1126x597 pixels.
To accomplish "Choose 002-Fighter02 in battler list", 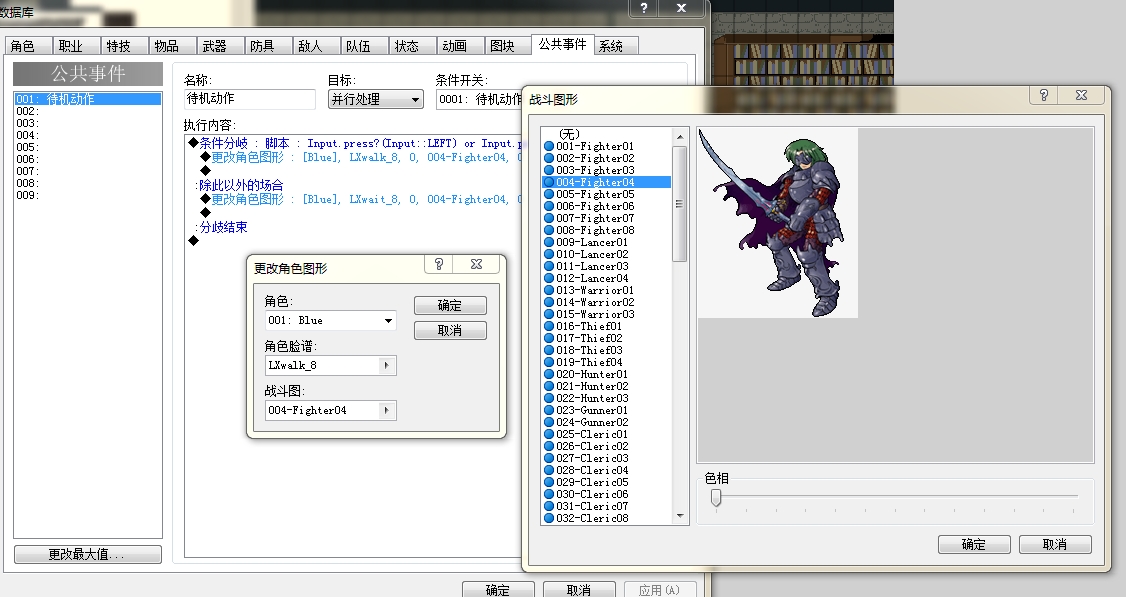I will [x=595, y=159].
